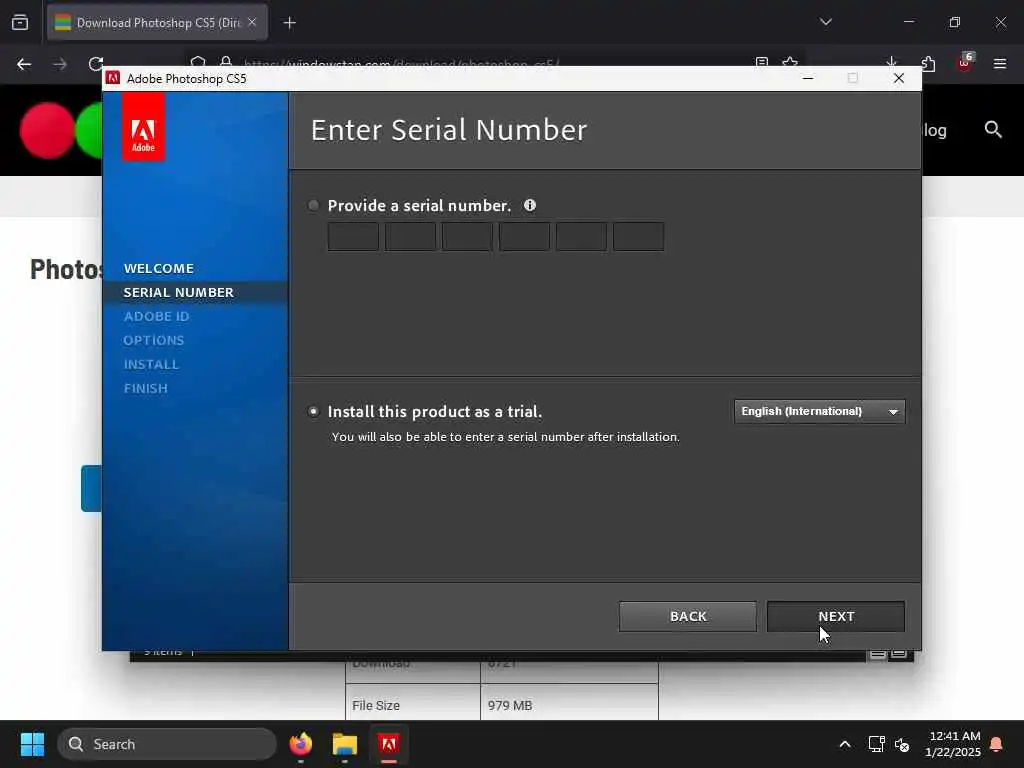Focus the fourth serial number field
Image resolution: width=1024 pixels, height=768 pixels.
click(524, 236)
